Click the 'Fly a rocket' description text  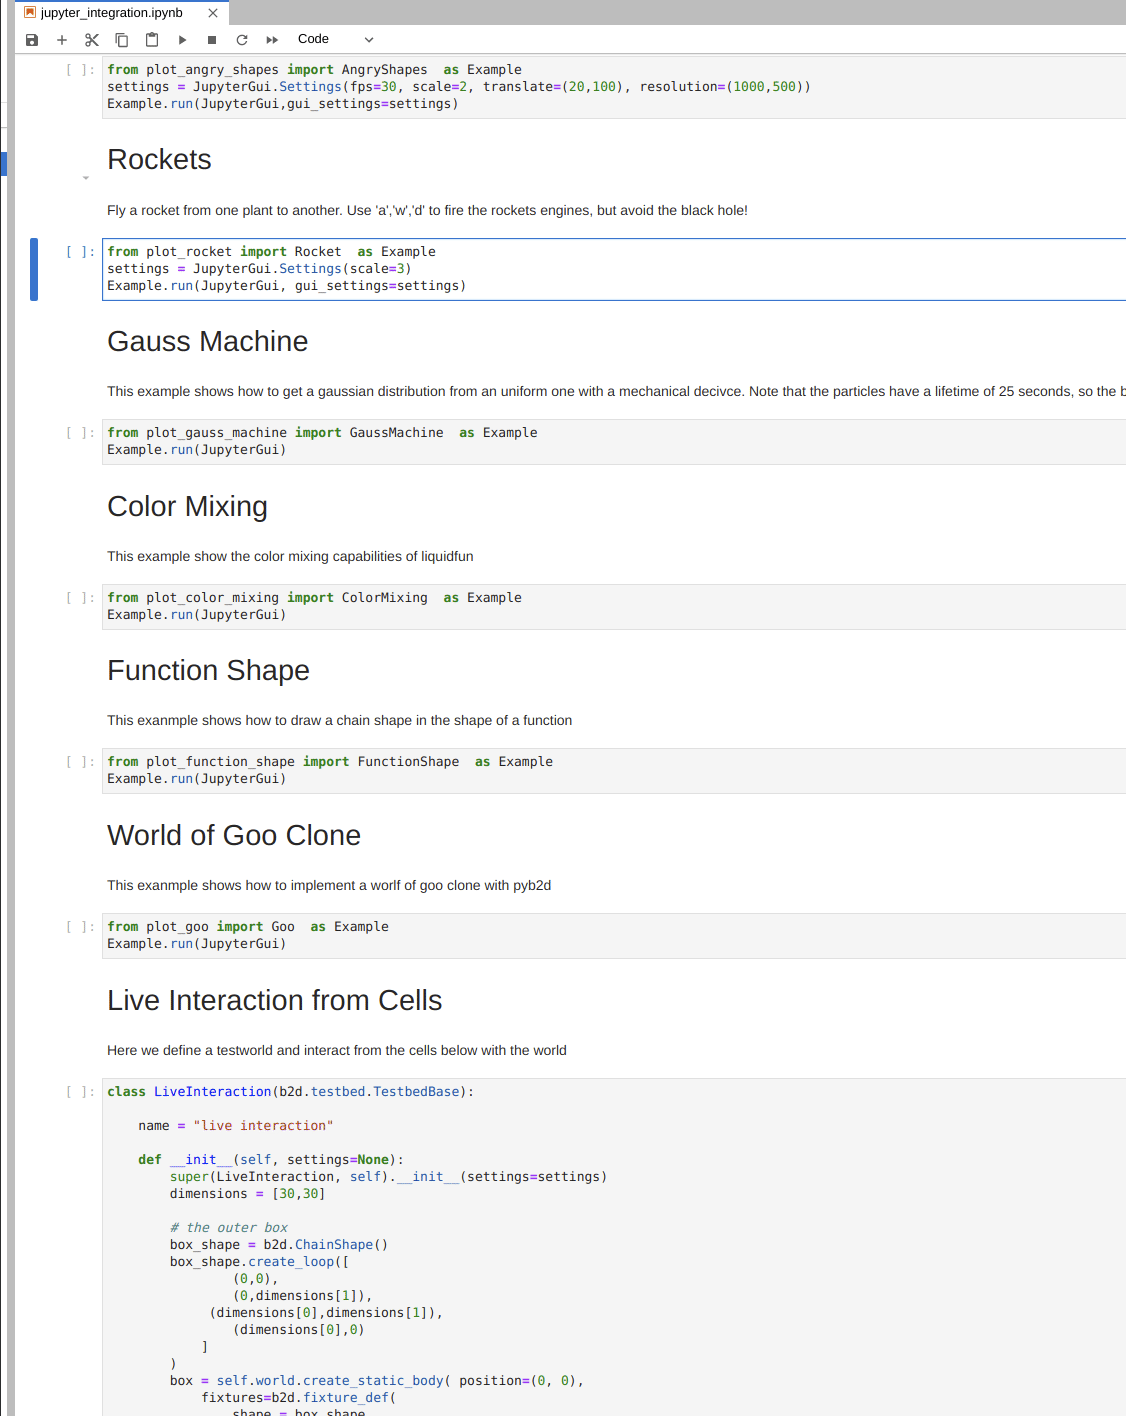(427, 211)
